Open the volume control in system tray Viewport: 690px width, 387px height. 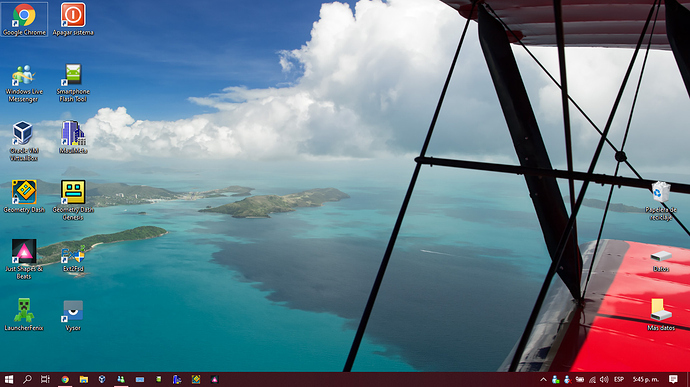pos(604,380)
